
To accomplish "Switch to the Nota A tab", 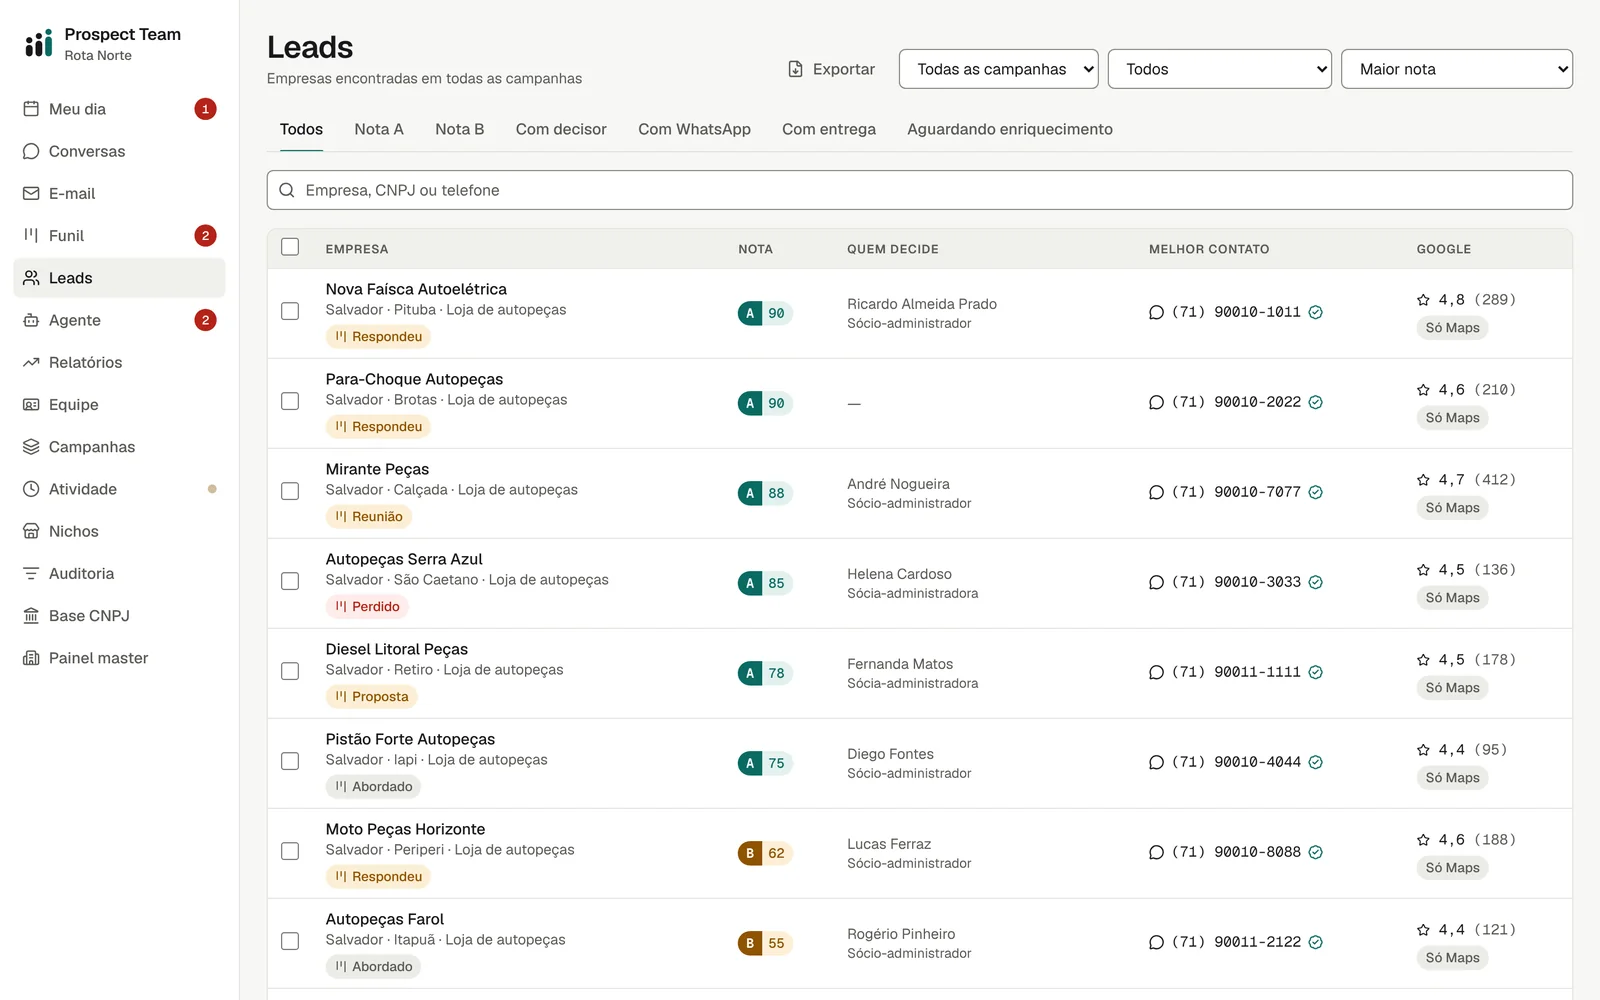I will [379, 129].
